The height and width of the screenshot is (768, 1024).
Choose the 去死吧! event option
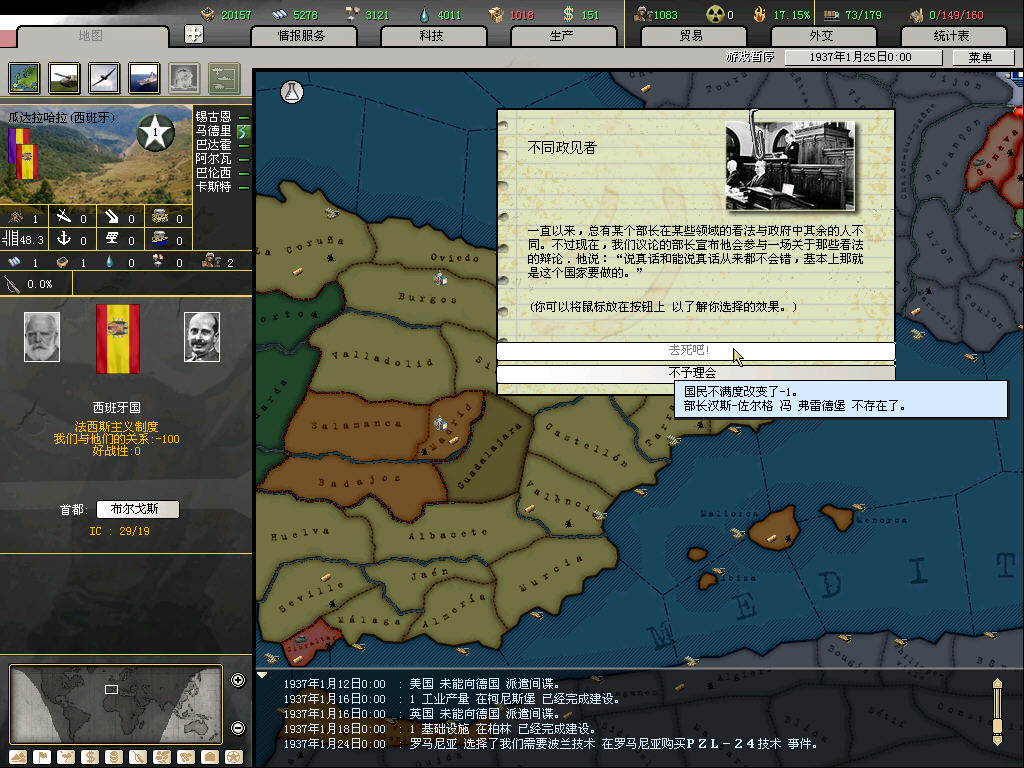[x=696, y=351]
